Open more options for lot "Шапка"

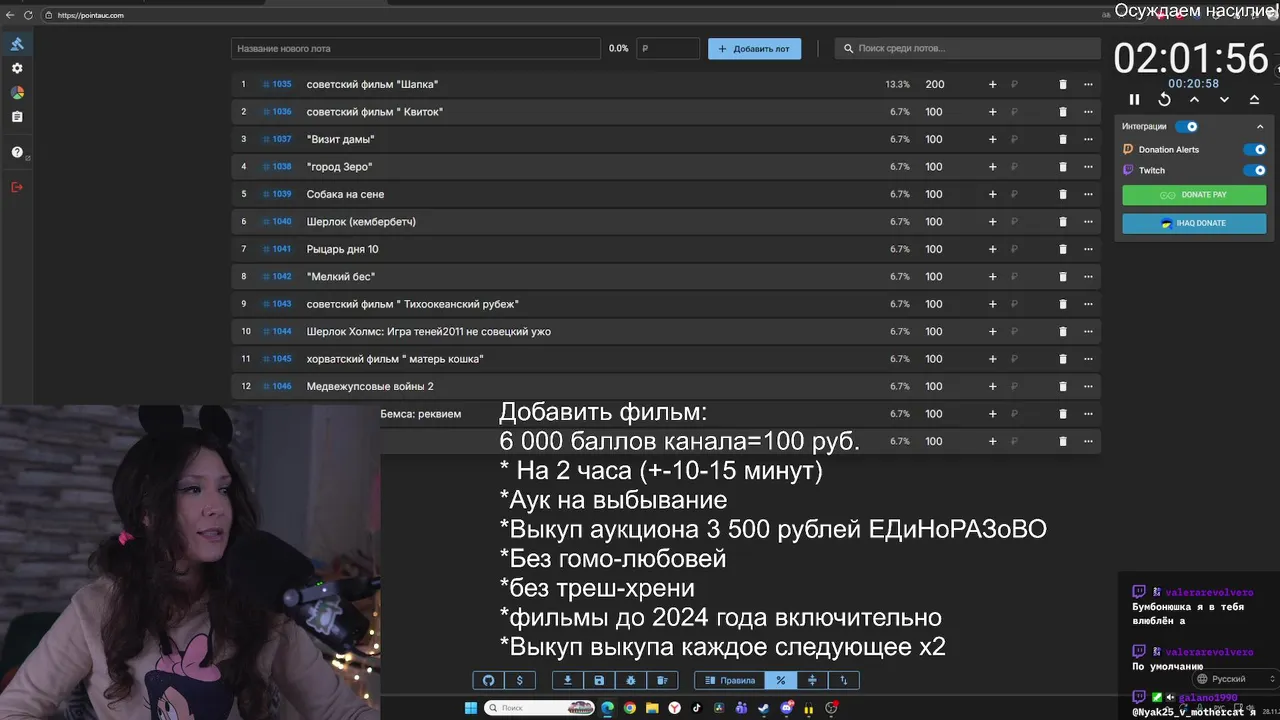click(1087, 84)
